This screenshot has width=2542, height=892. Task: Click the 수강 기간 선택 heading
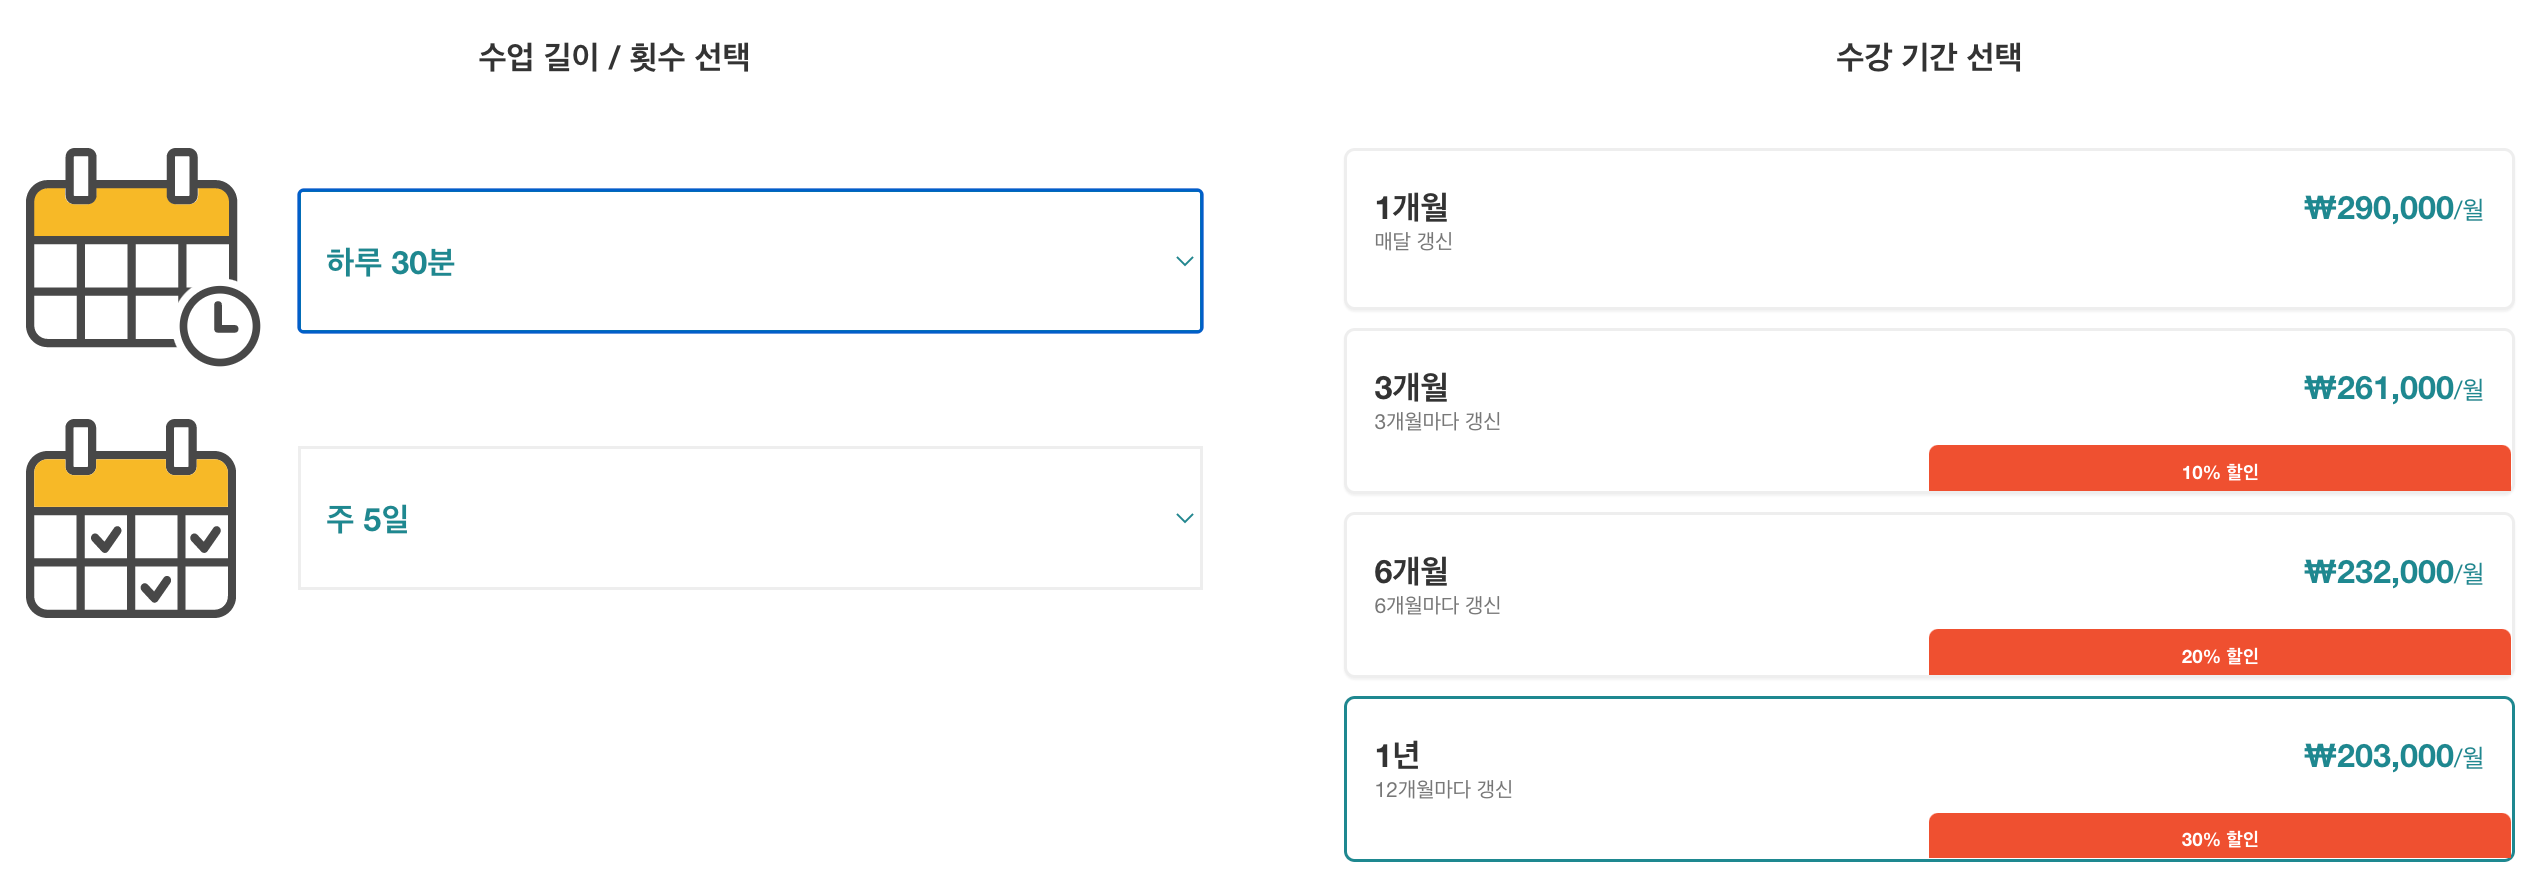pos(1929,57)
